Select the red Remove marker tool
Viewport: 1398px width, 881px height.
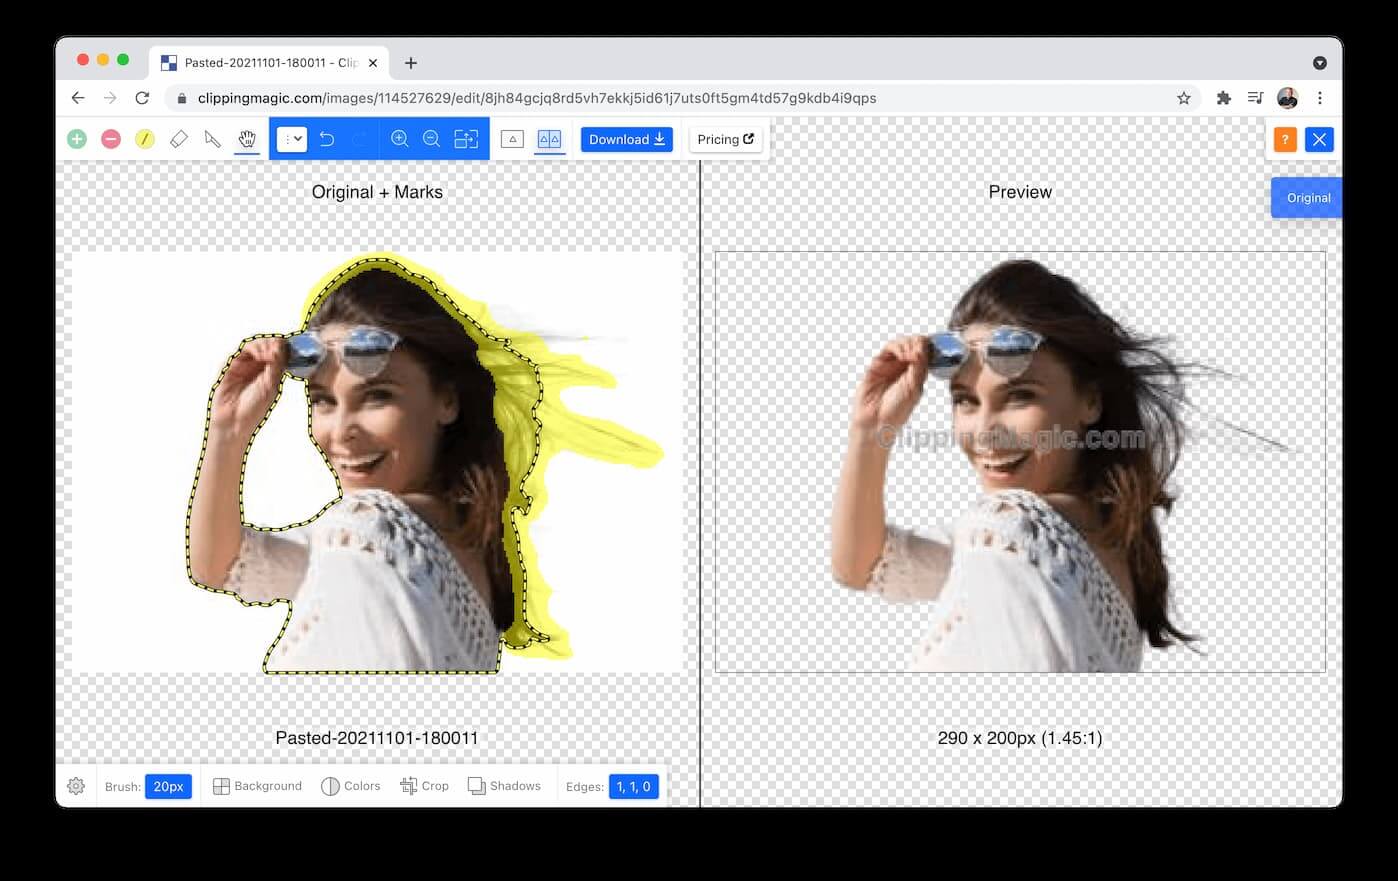(111, 139)
